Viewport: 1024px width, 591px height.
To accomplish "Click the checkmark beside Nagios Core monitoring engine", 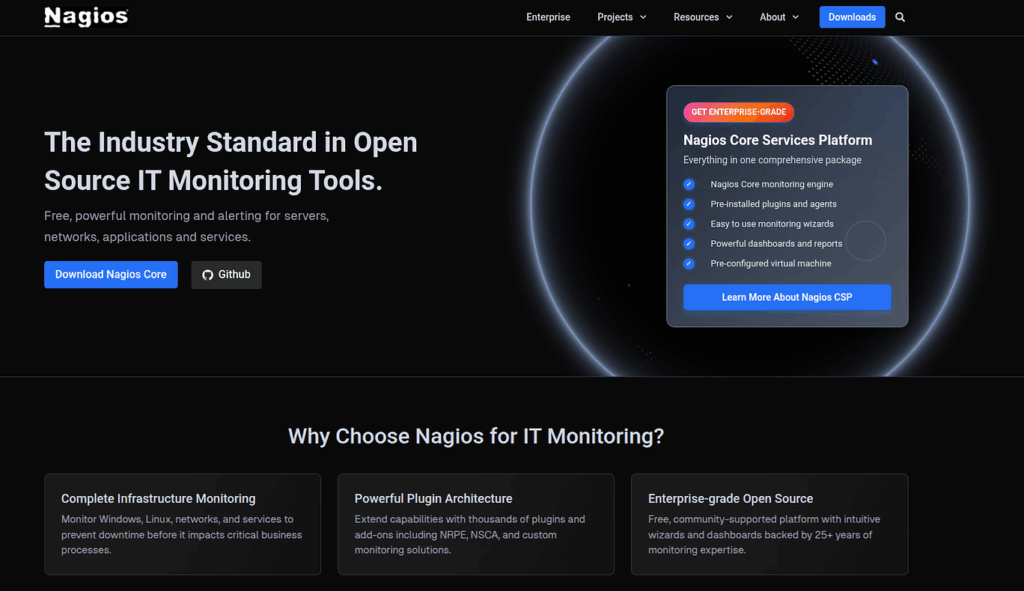I will click(x=688, y=184).
